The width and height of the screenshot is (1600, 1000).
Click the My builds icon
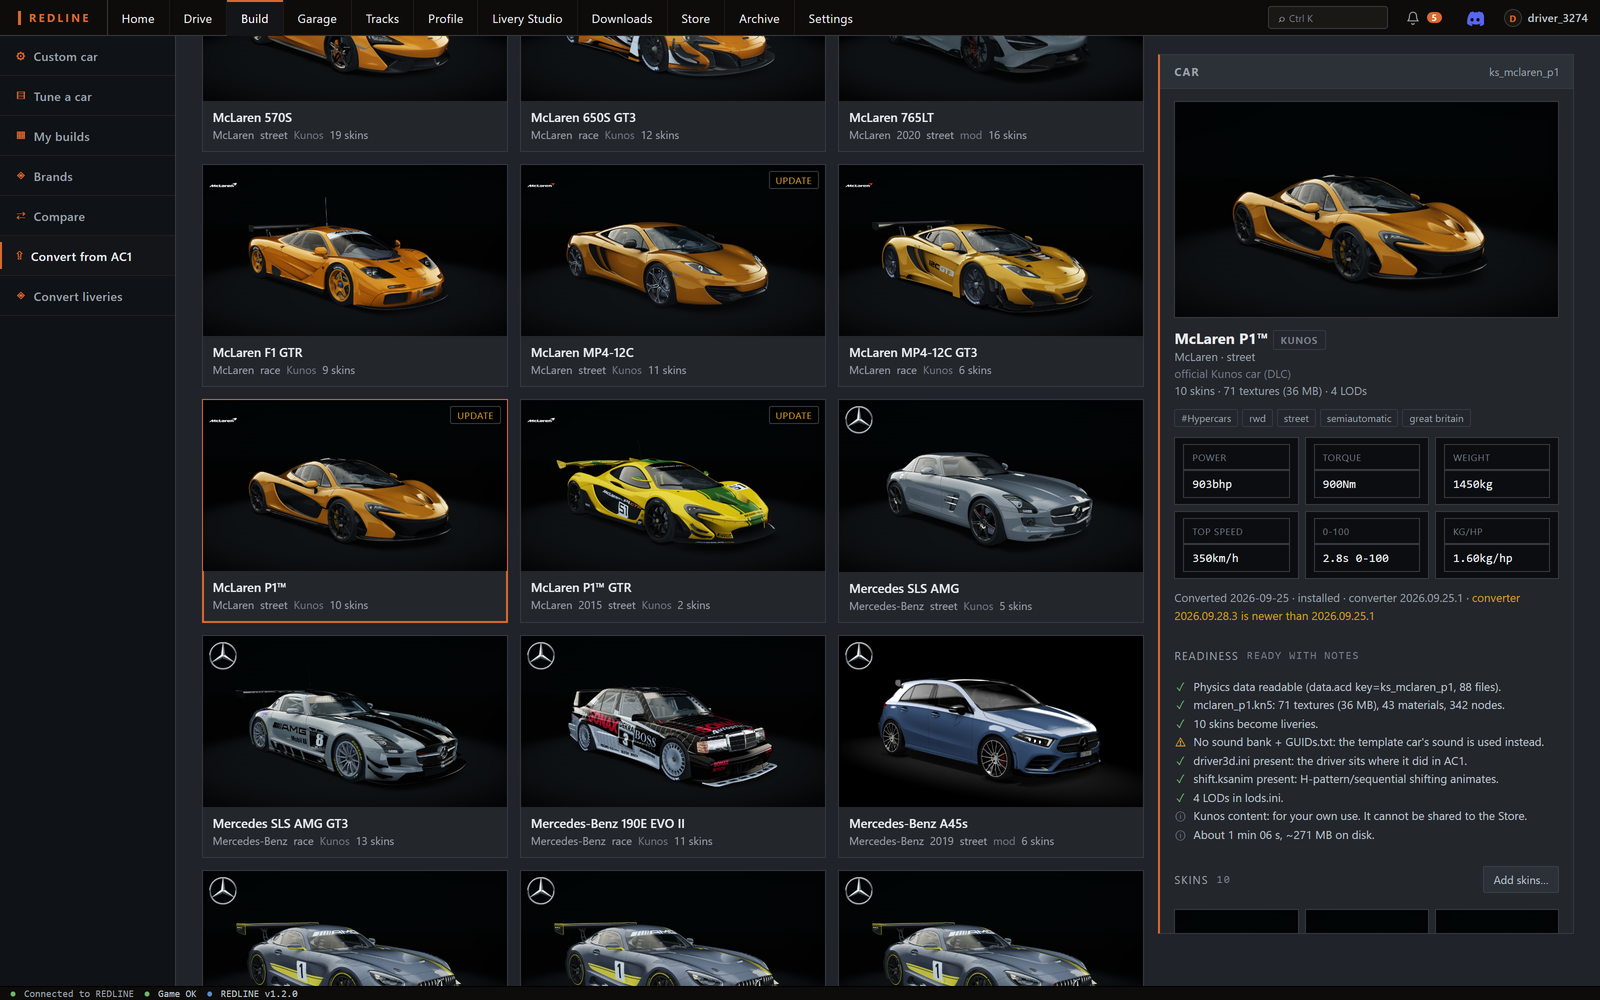[21, 136]
